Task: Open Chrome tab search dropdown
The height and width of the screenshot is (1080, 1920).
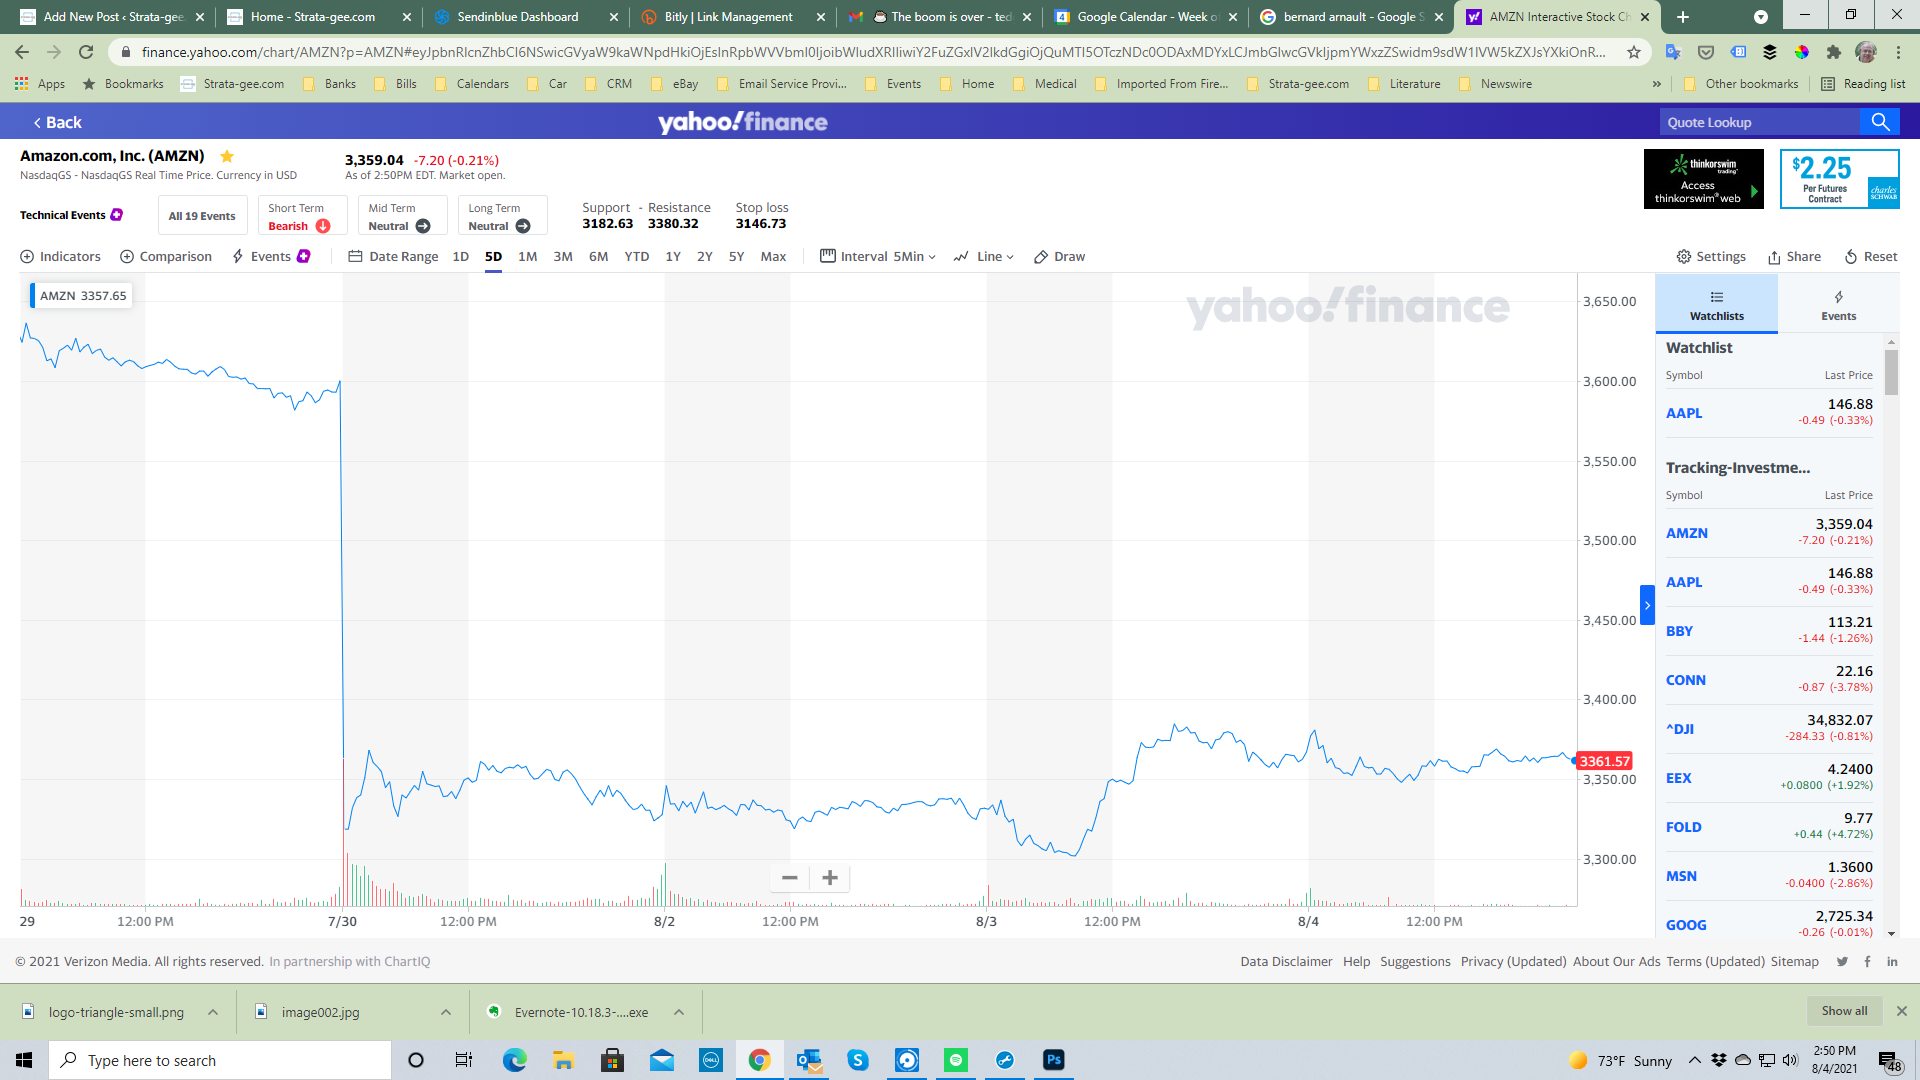Action: 1761,17
